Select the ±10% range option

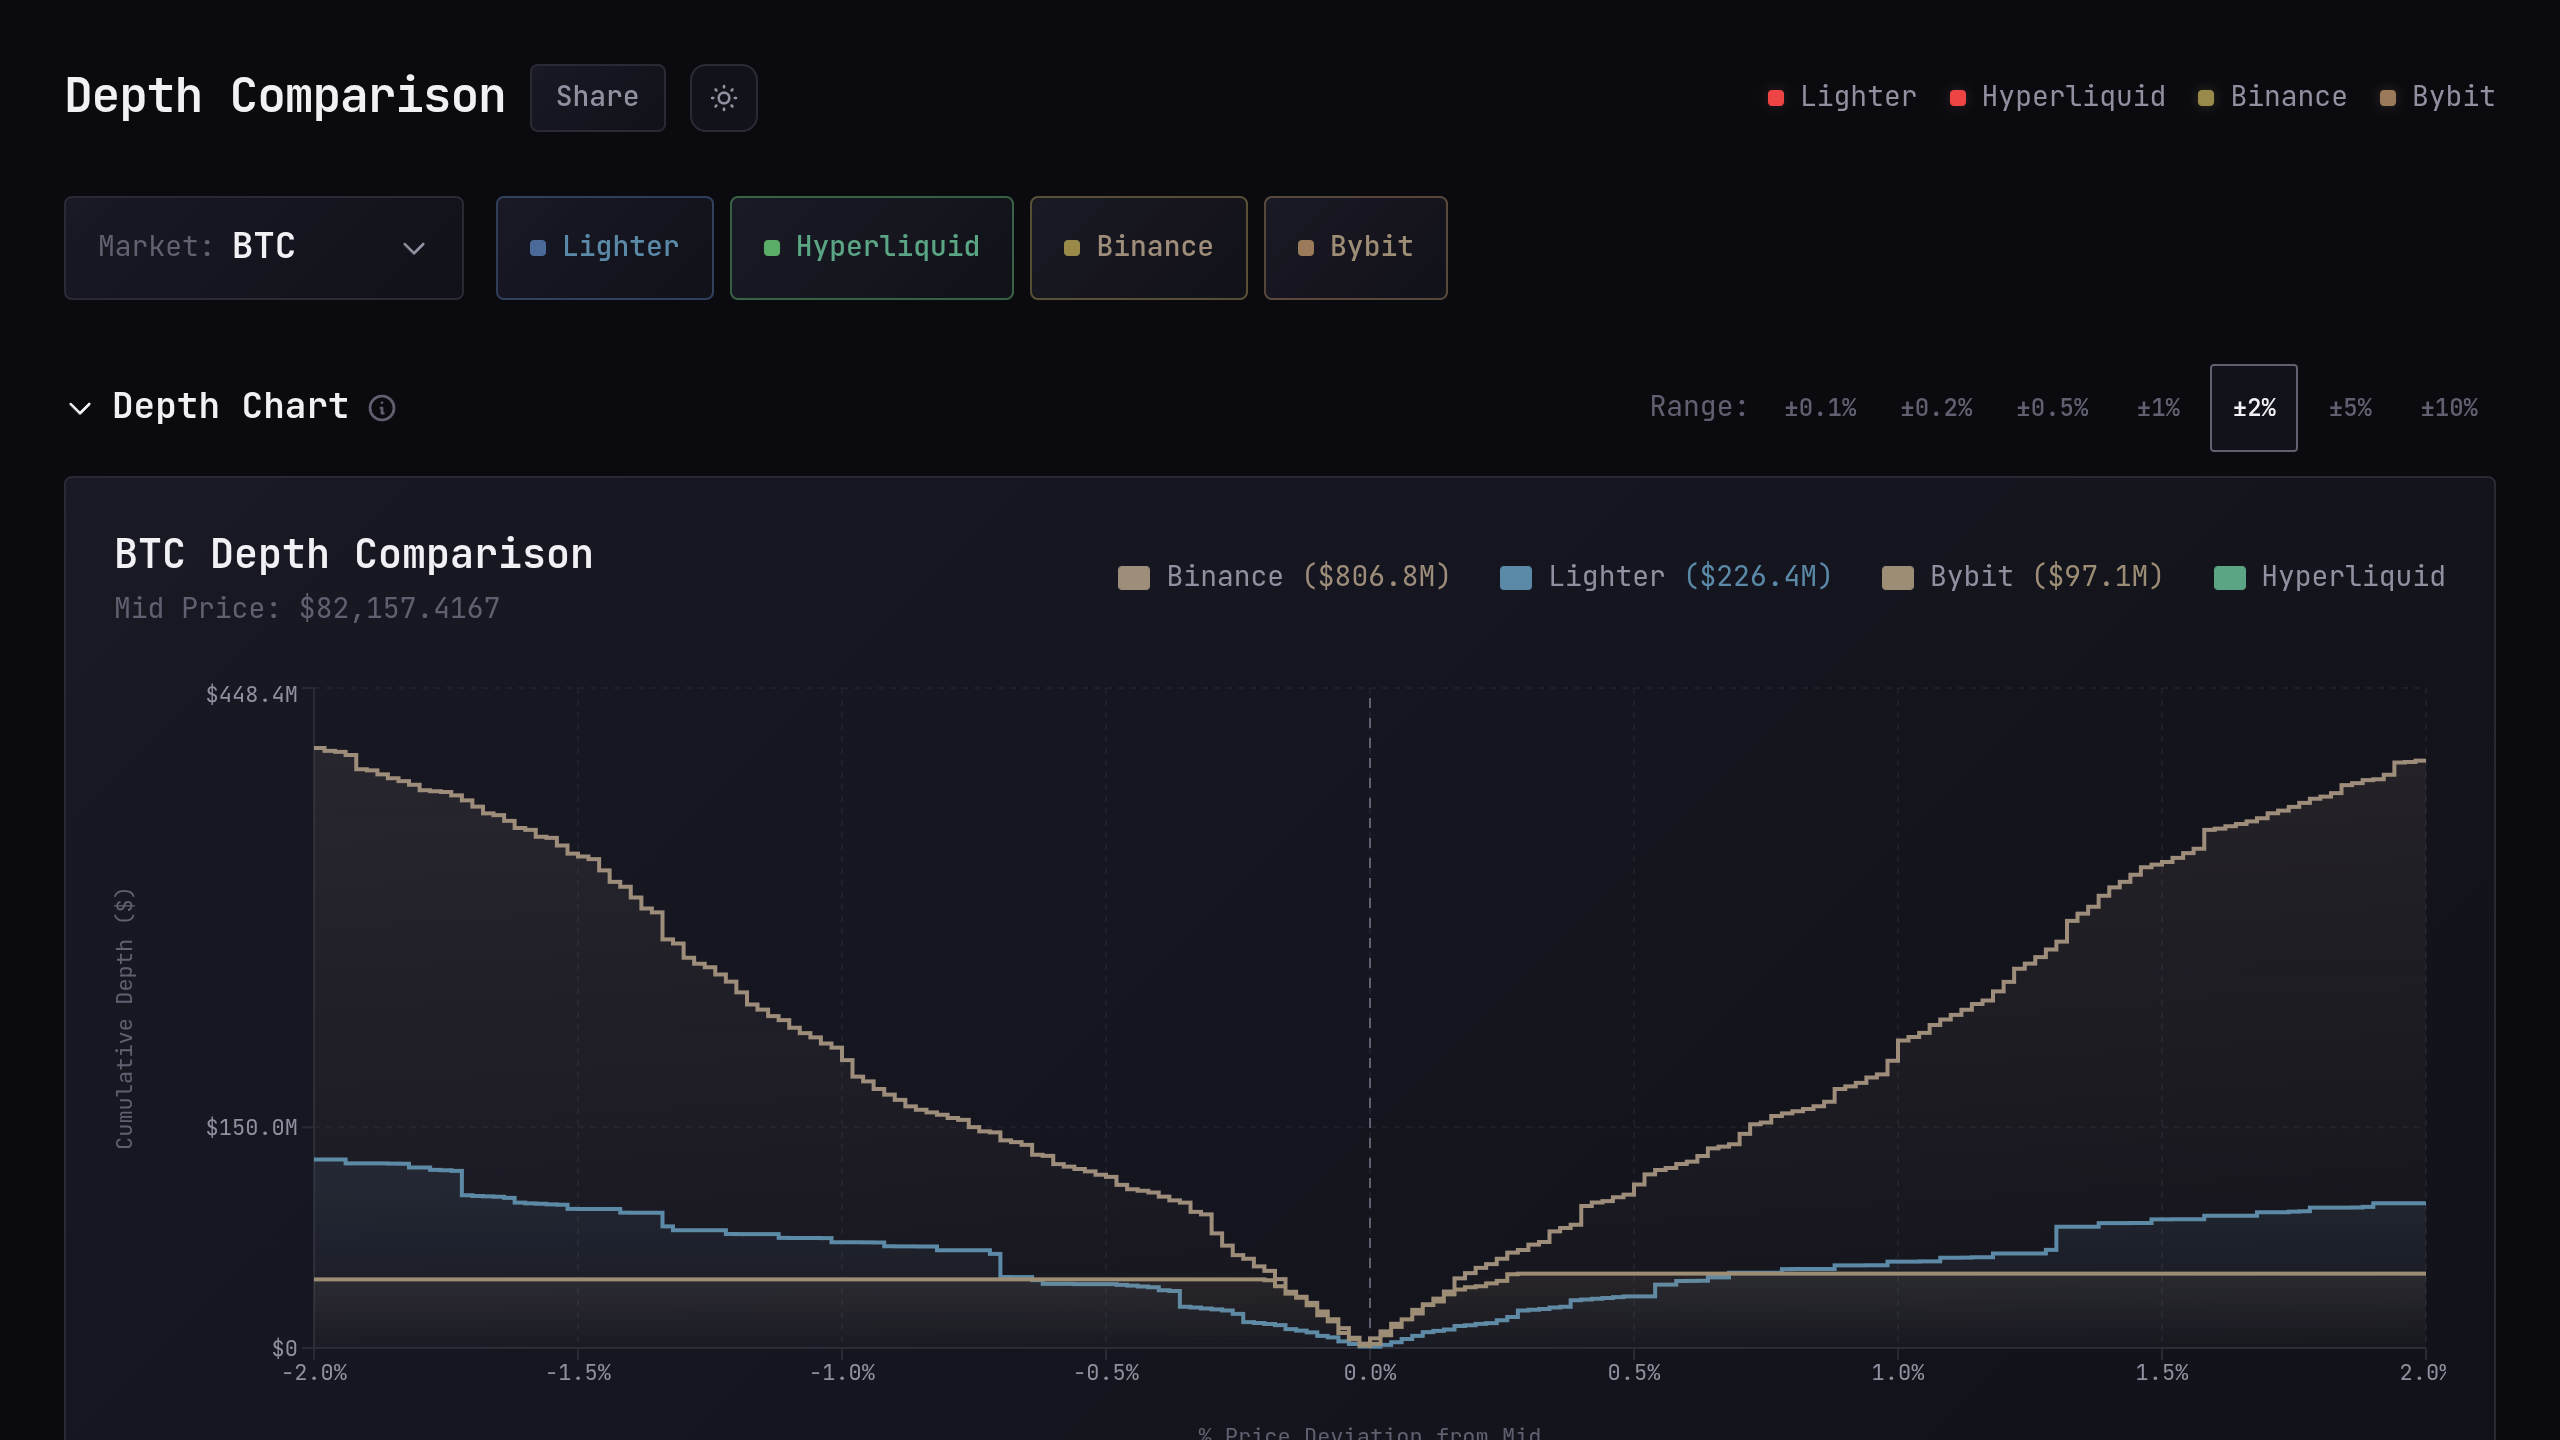pyautogui.click(x=2449, y=408)
